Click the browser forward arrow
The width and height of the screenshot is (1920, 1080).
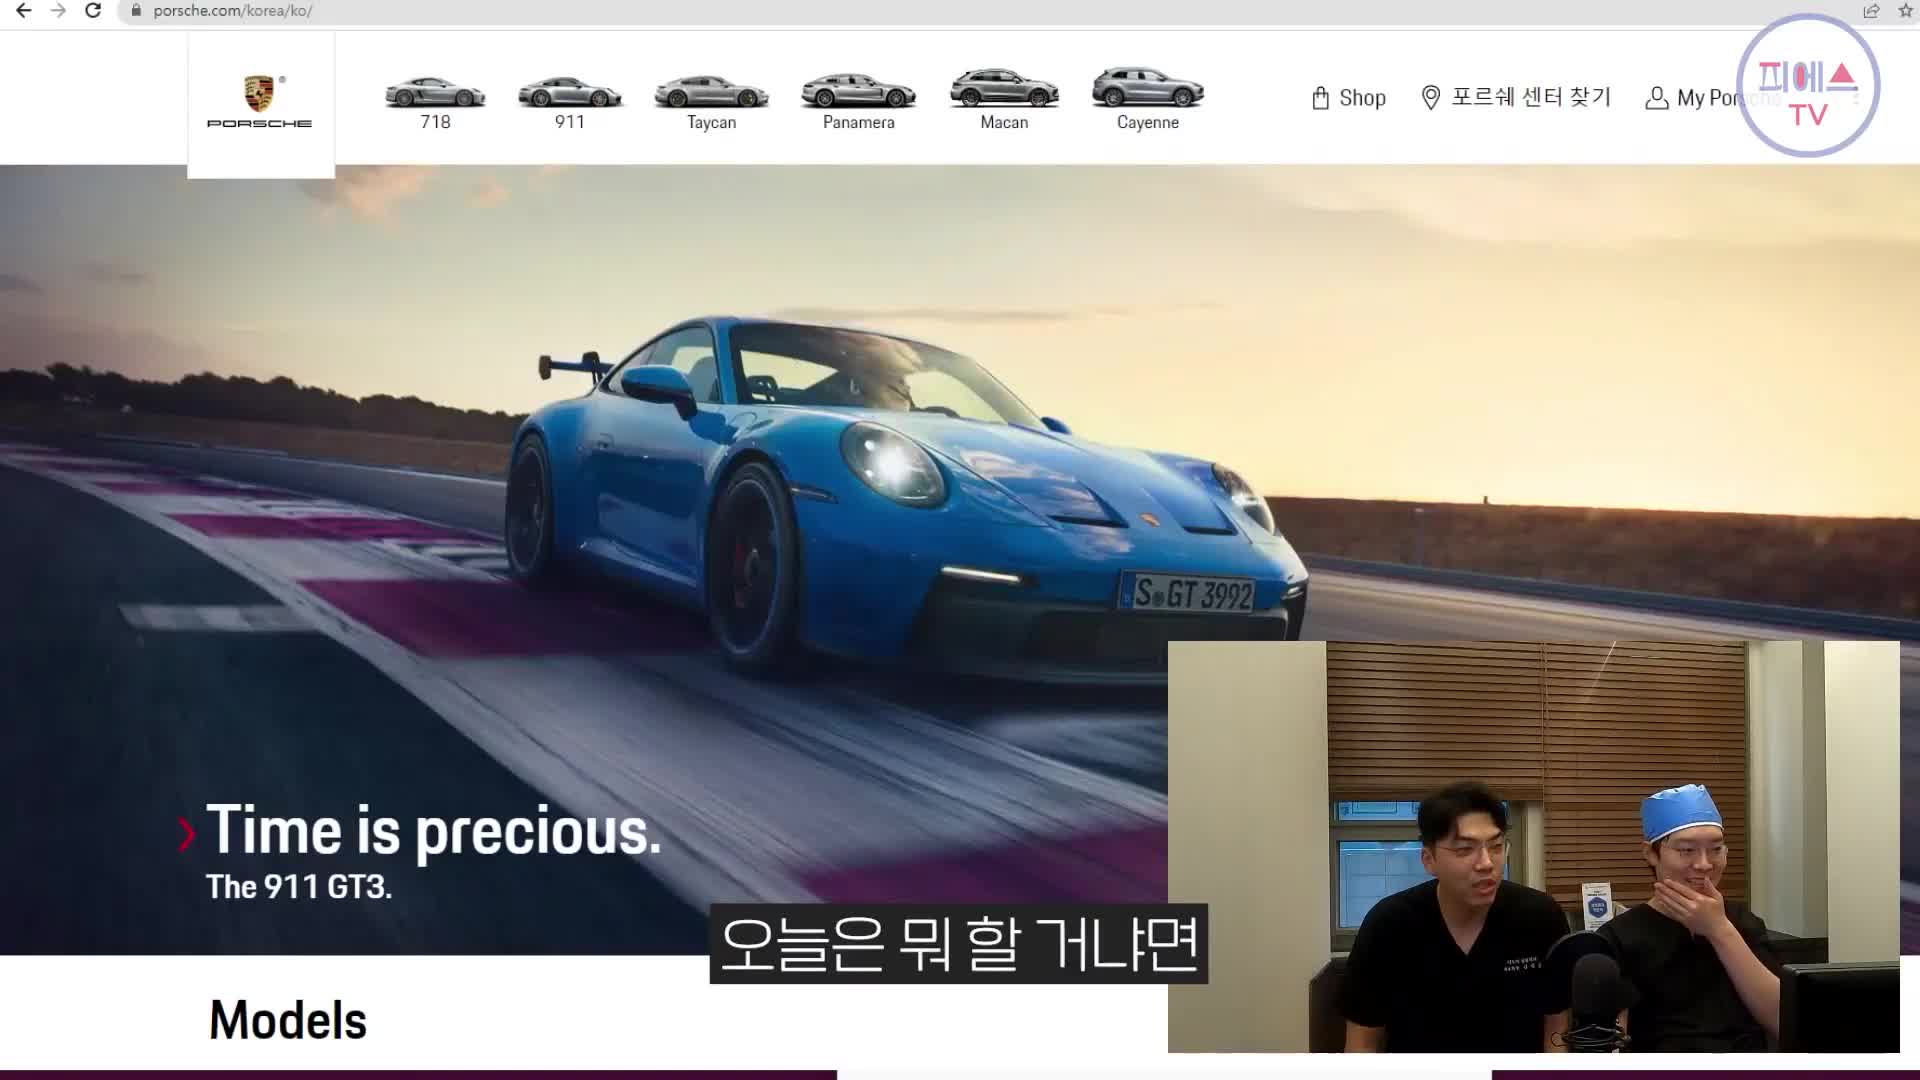[58, 11]
